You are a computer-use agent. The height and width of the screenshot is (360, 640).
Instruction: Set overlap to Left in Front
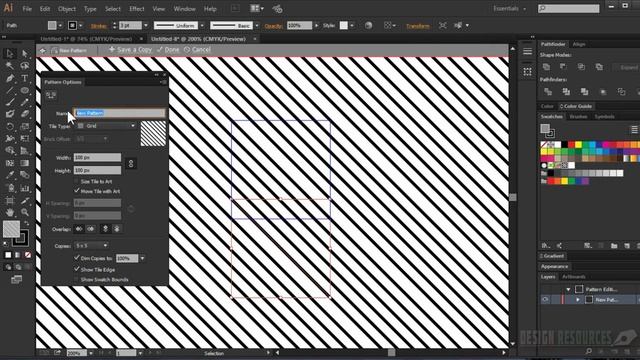click(79, 229)
